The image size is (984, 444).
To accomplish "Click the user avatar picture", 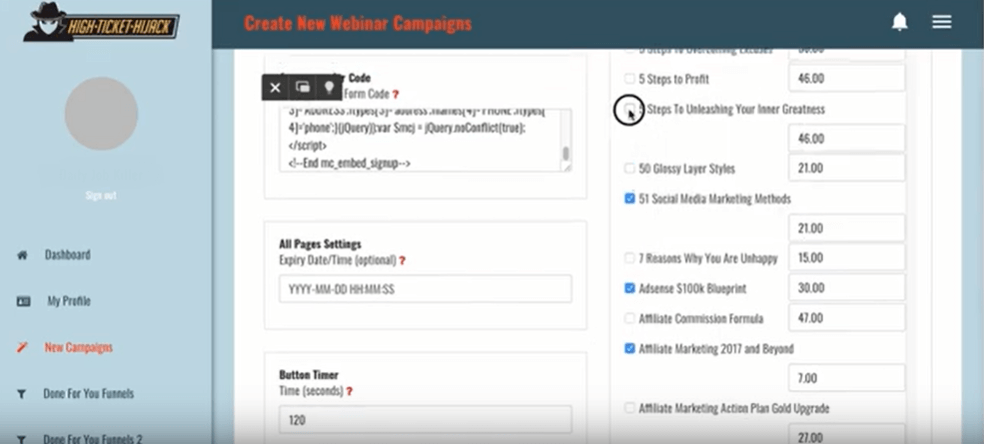I will click(x=101, y=114).
